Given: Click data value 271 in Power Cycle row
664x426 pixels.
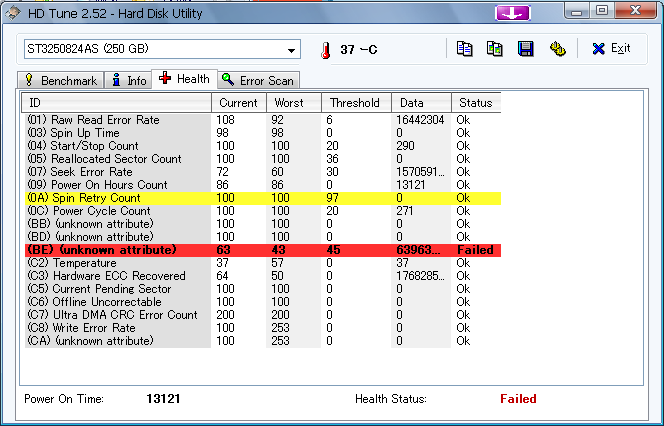Looking at the screenshot, I should point(404,211).
